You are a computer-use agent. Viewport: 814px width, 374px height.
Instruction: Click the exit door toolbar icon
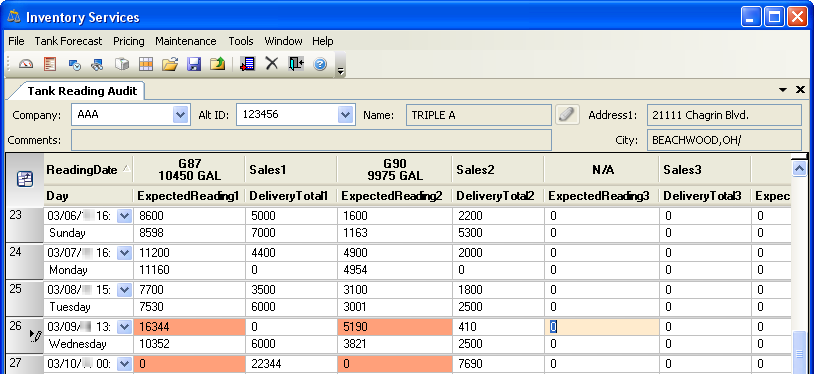[296, 64]
